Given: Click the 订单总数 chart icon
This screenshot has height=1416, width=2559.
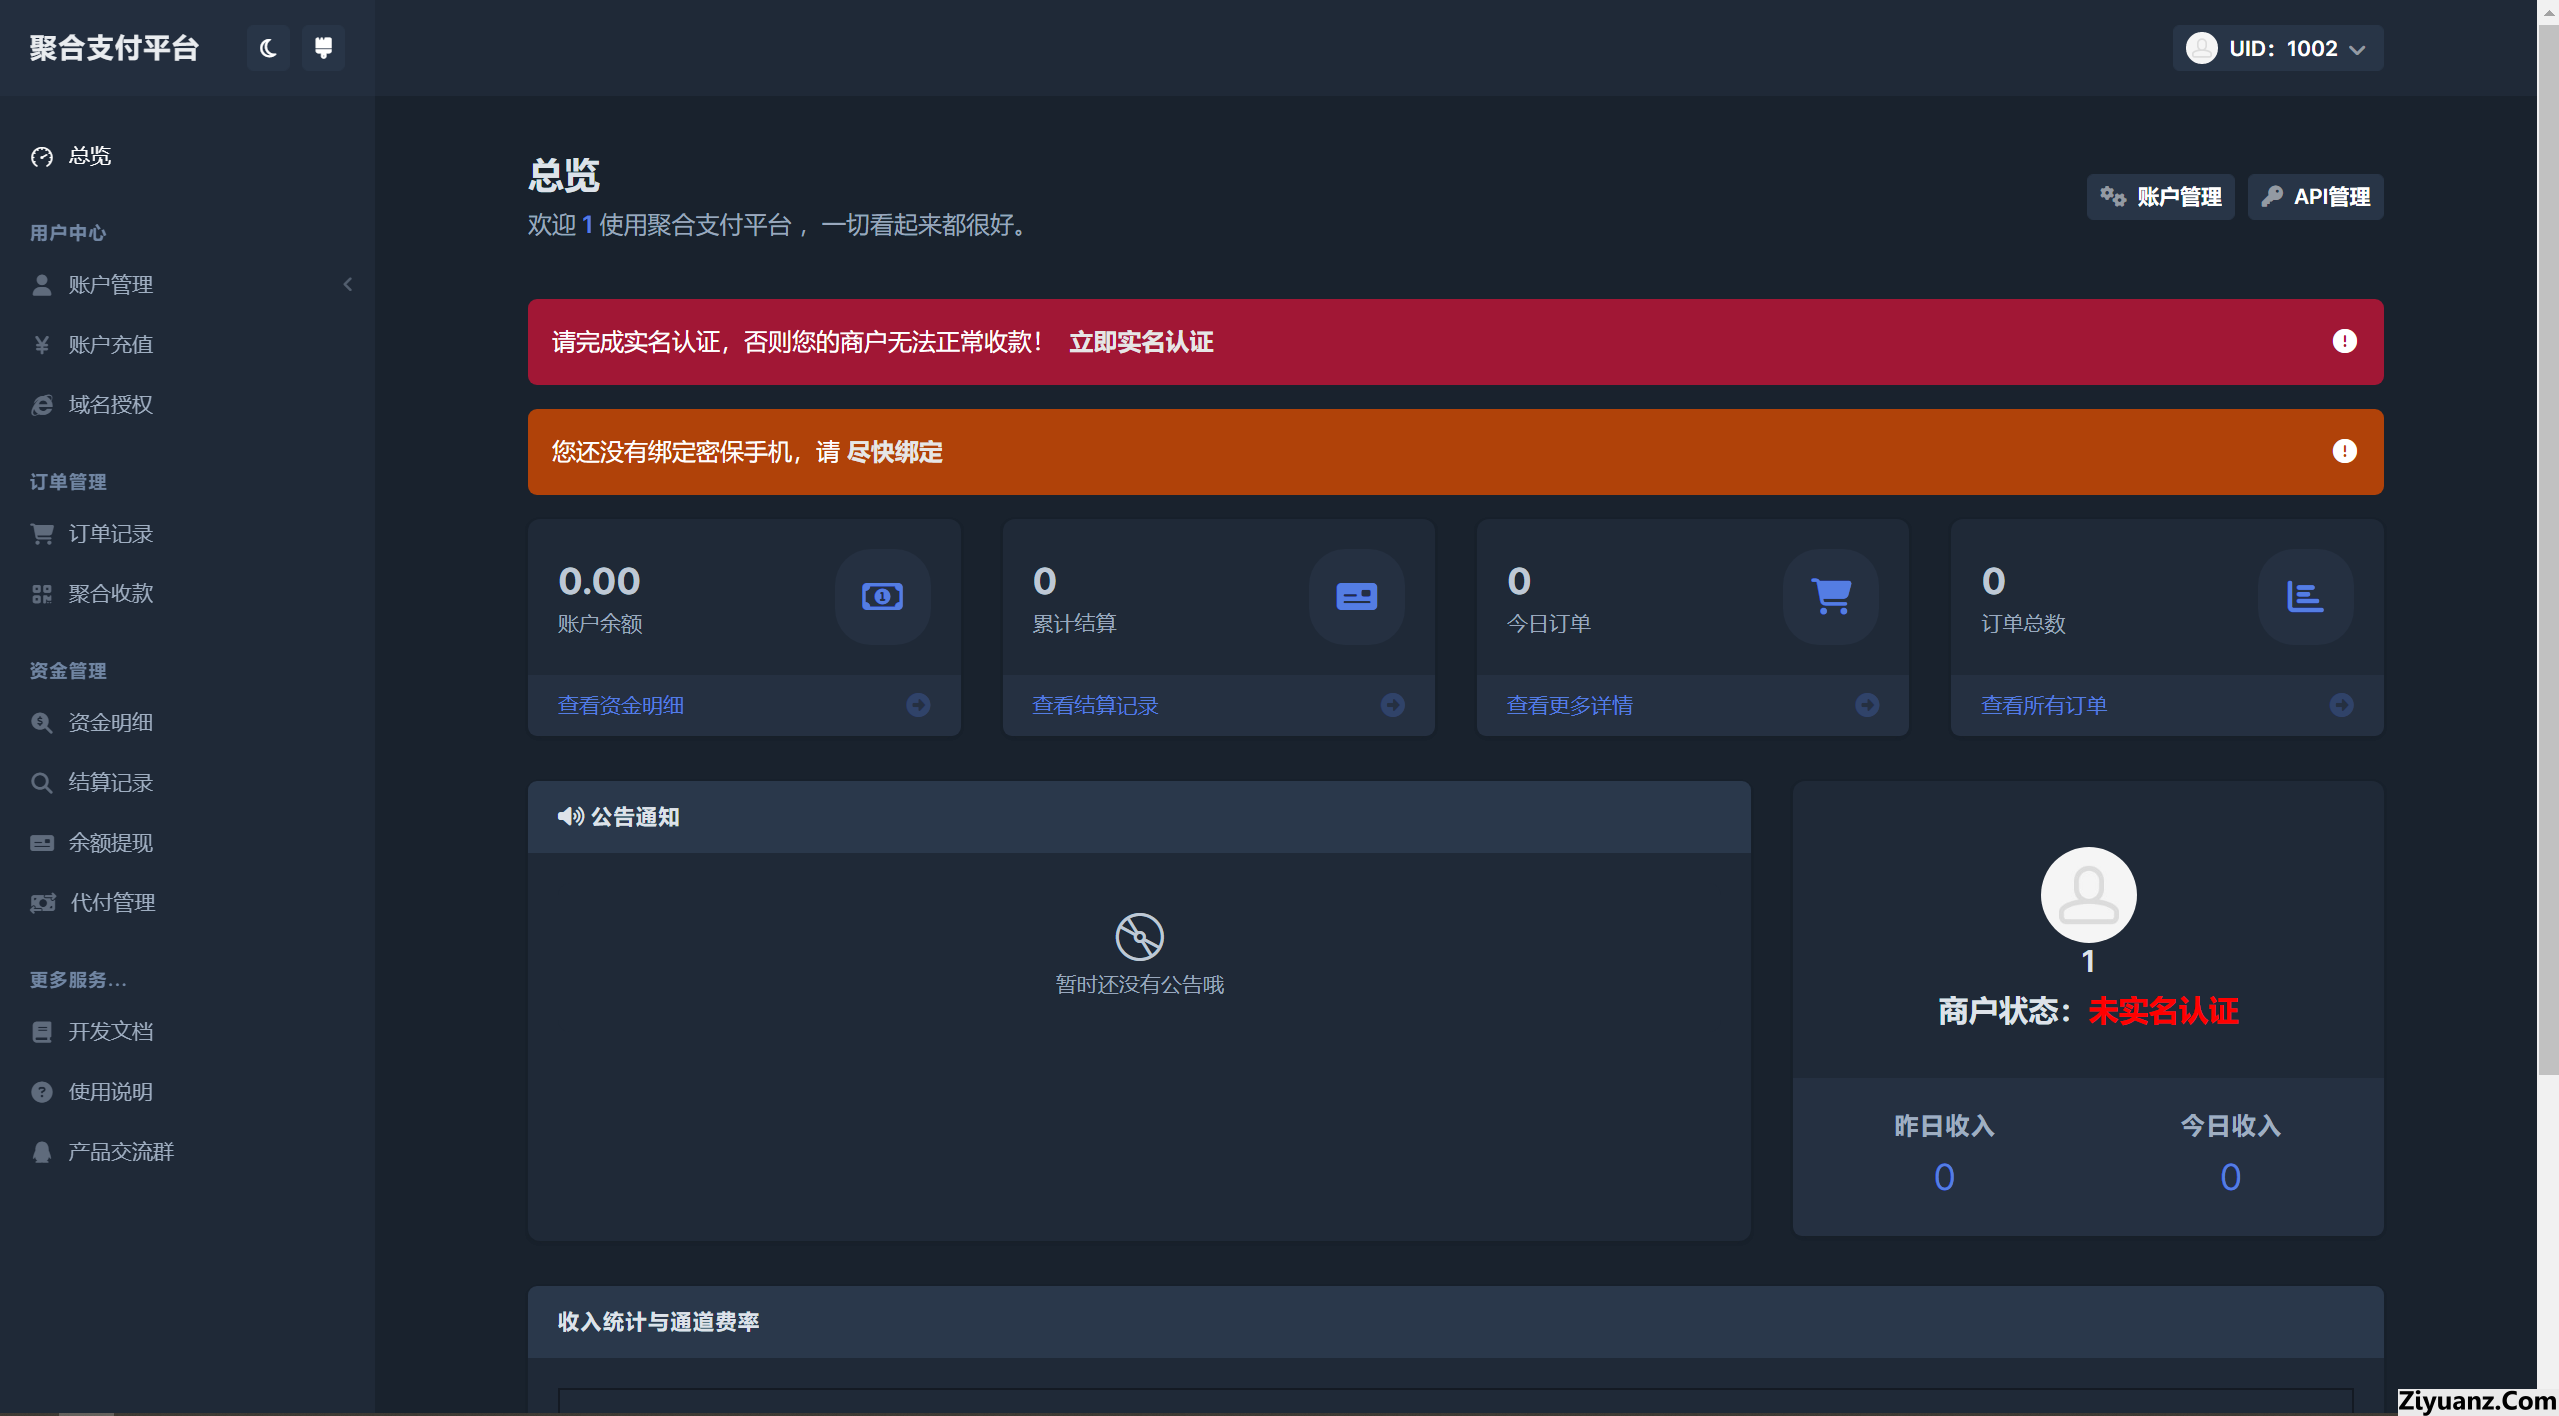Looking at the screenshot, I should 2305,597.
